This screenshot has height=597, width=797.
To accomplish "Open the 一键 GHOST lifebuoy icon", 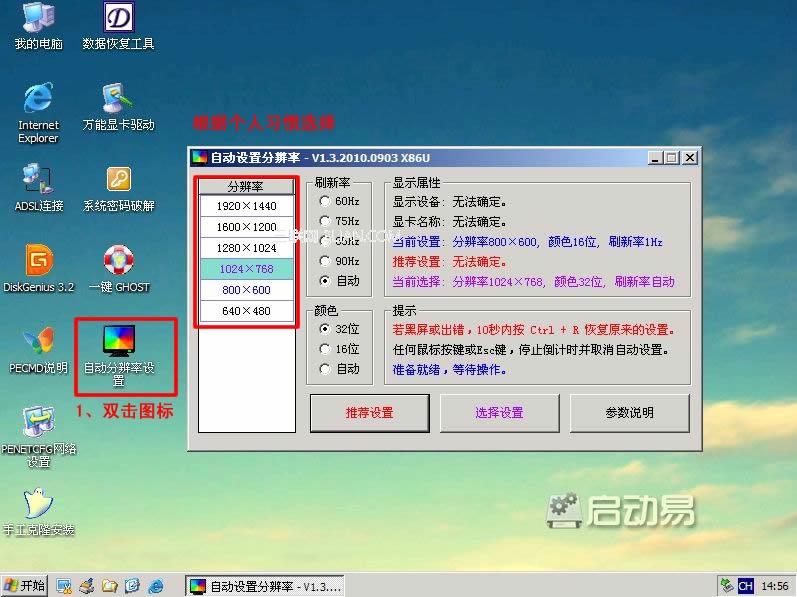I will (119, 268).
